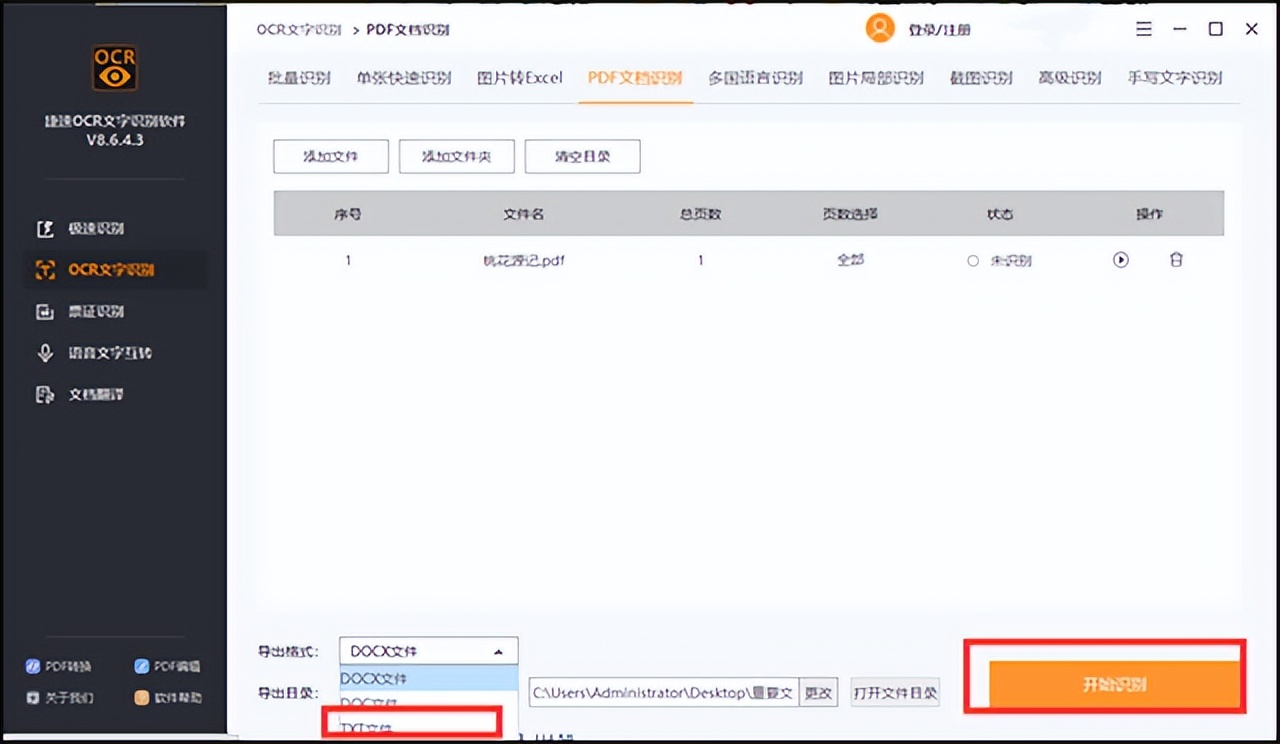Image resolution: width=1280 pixels, height=744 pixels.
Task: Launch PDF转换 from the bottom left
Action: point(58,665)
